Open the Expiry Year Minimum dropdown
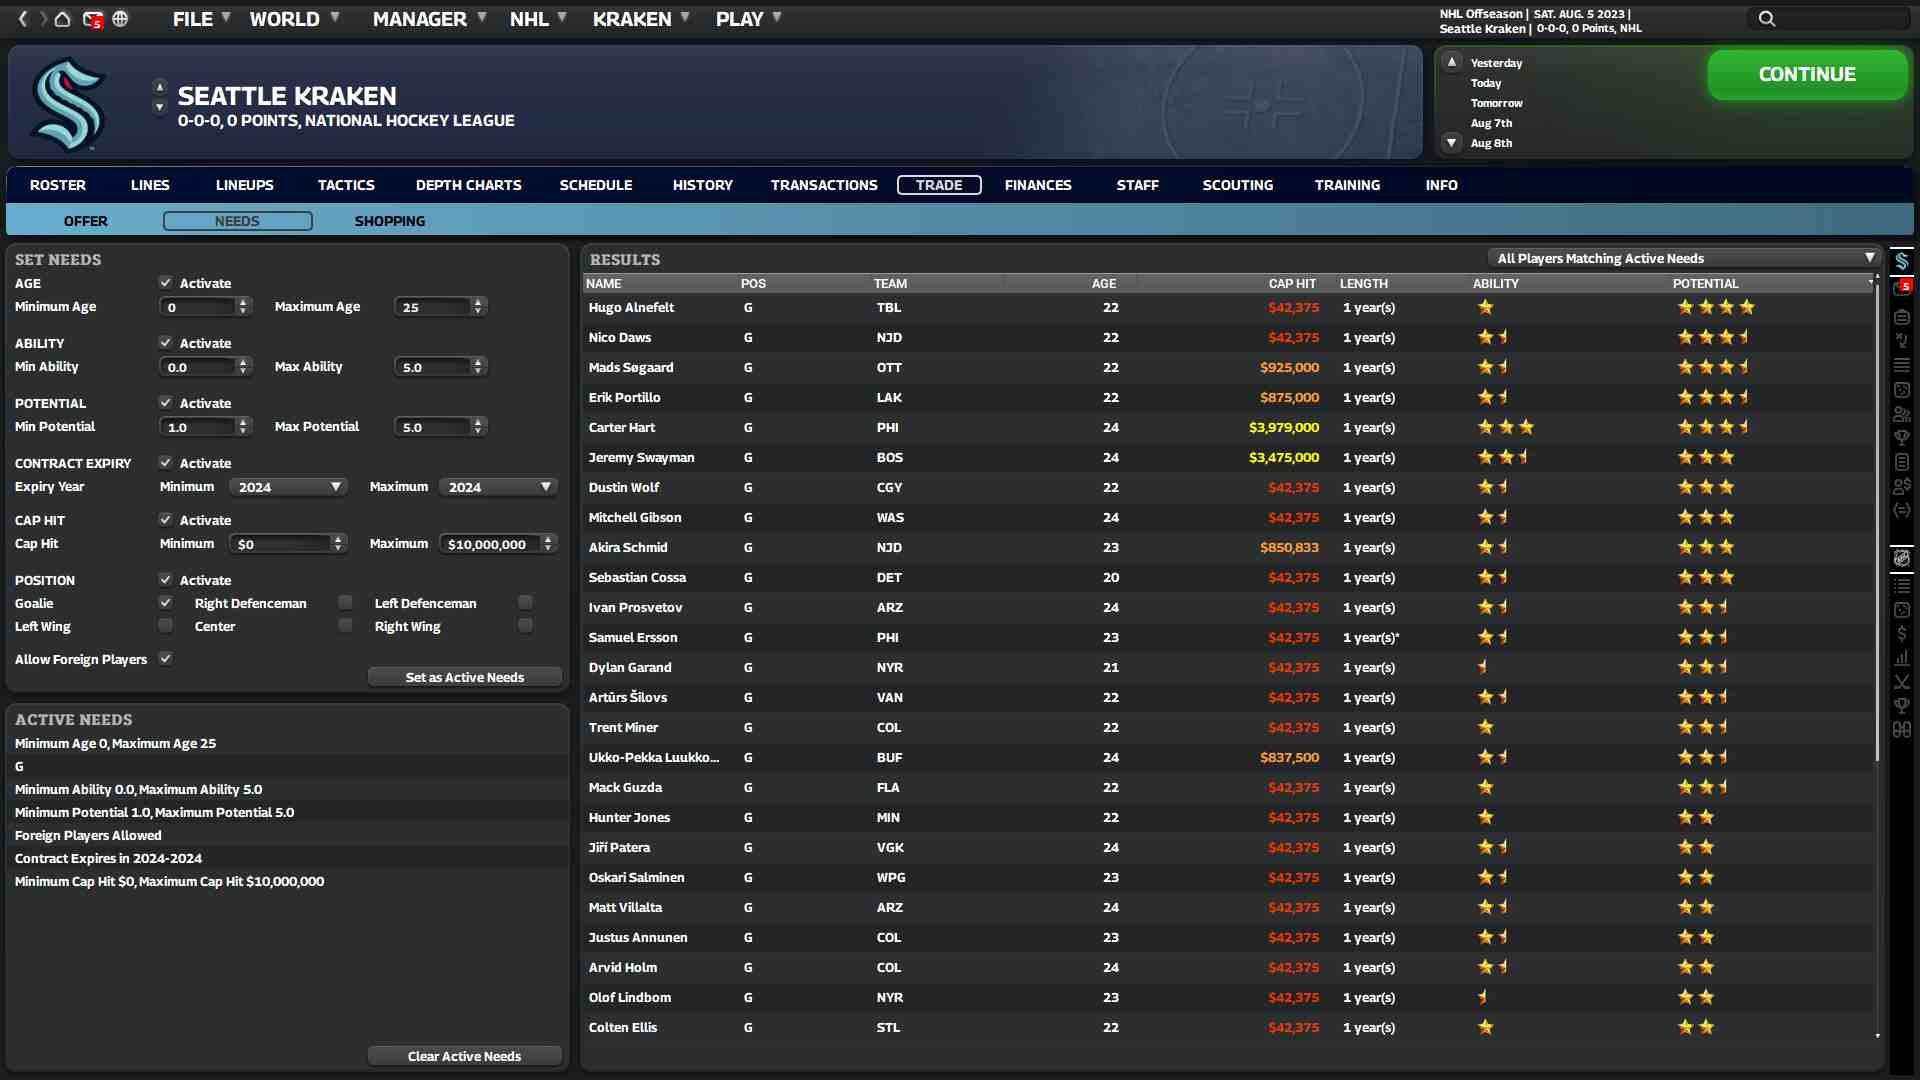1920x1080 pixels. [289, 487]
